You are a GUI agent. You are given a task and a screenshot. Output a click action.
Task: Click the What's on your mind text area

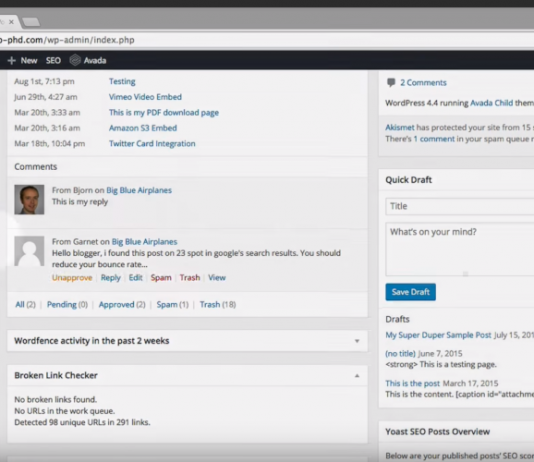(460, 249)
